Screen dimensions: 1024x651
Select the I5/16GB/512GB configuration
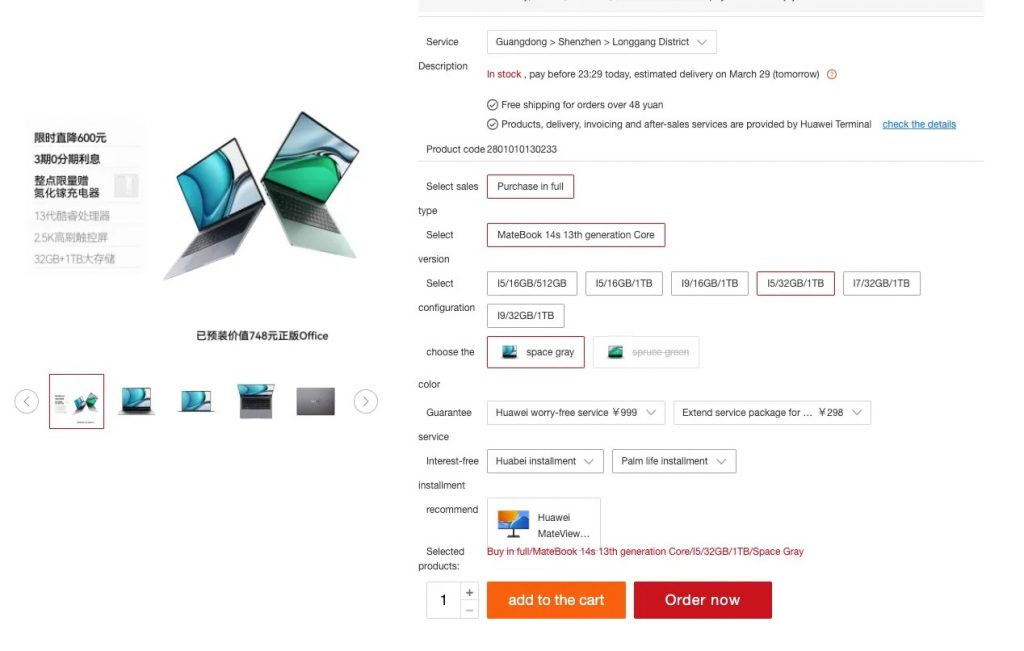[532, 283]
